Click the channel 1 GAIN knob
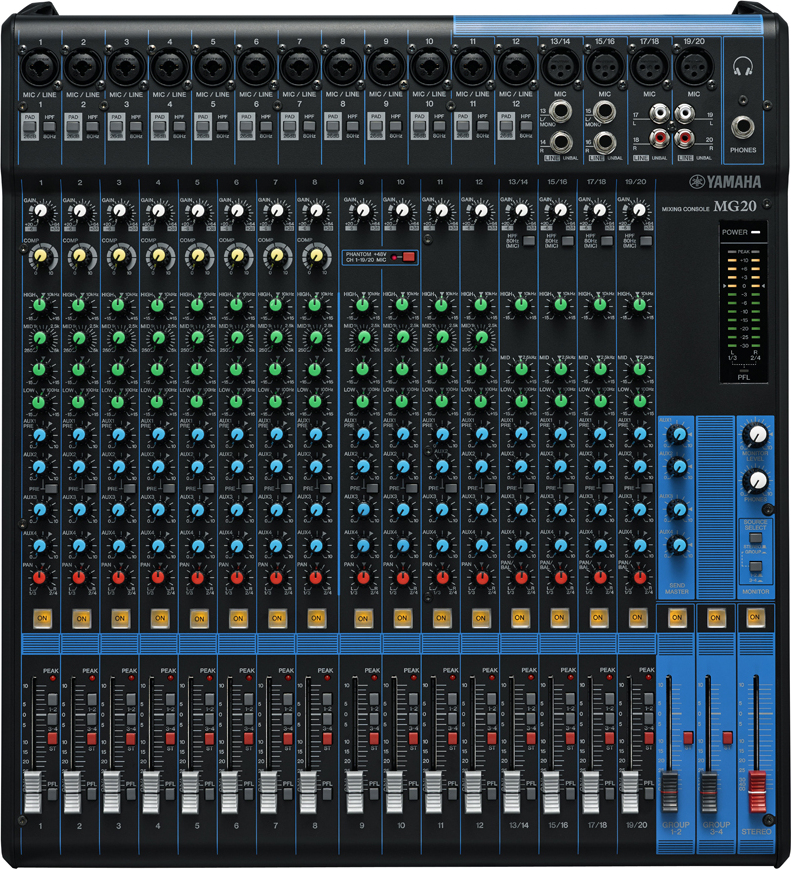 click(40, 211)
